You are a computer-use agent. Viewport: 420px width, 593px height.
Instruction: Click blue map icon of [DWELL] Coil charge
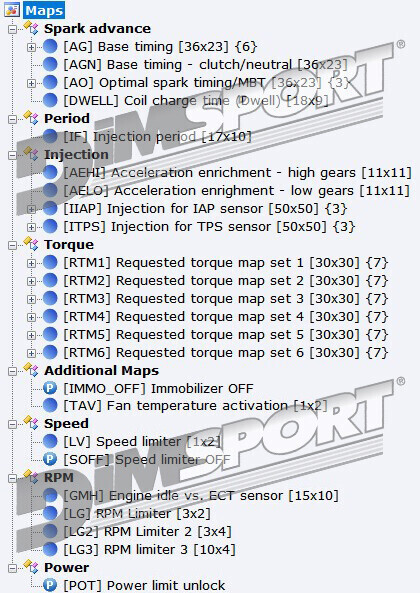click(50, 100)
